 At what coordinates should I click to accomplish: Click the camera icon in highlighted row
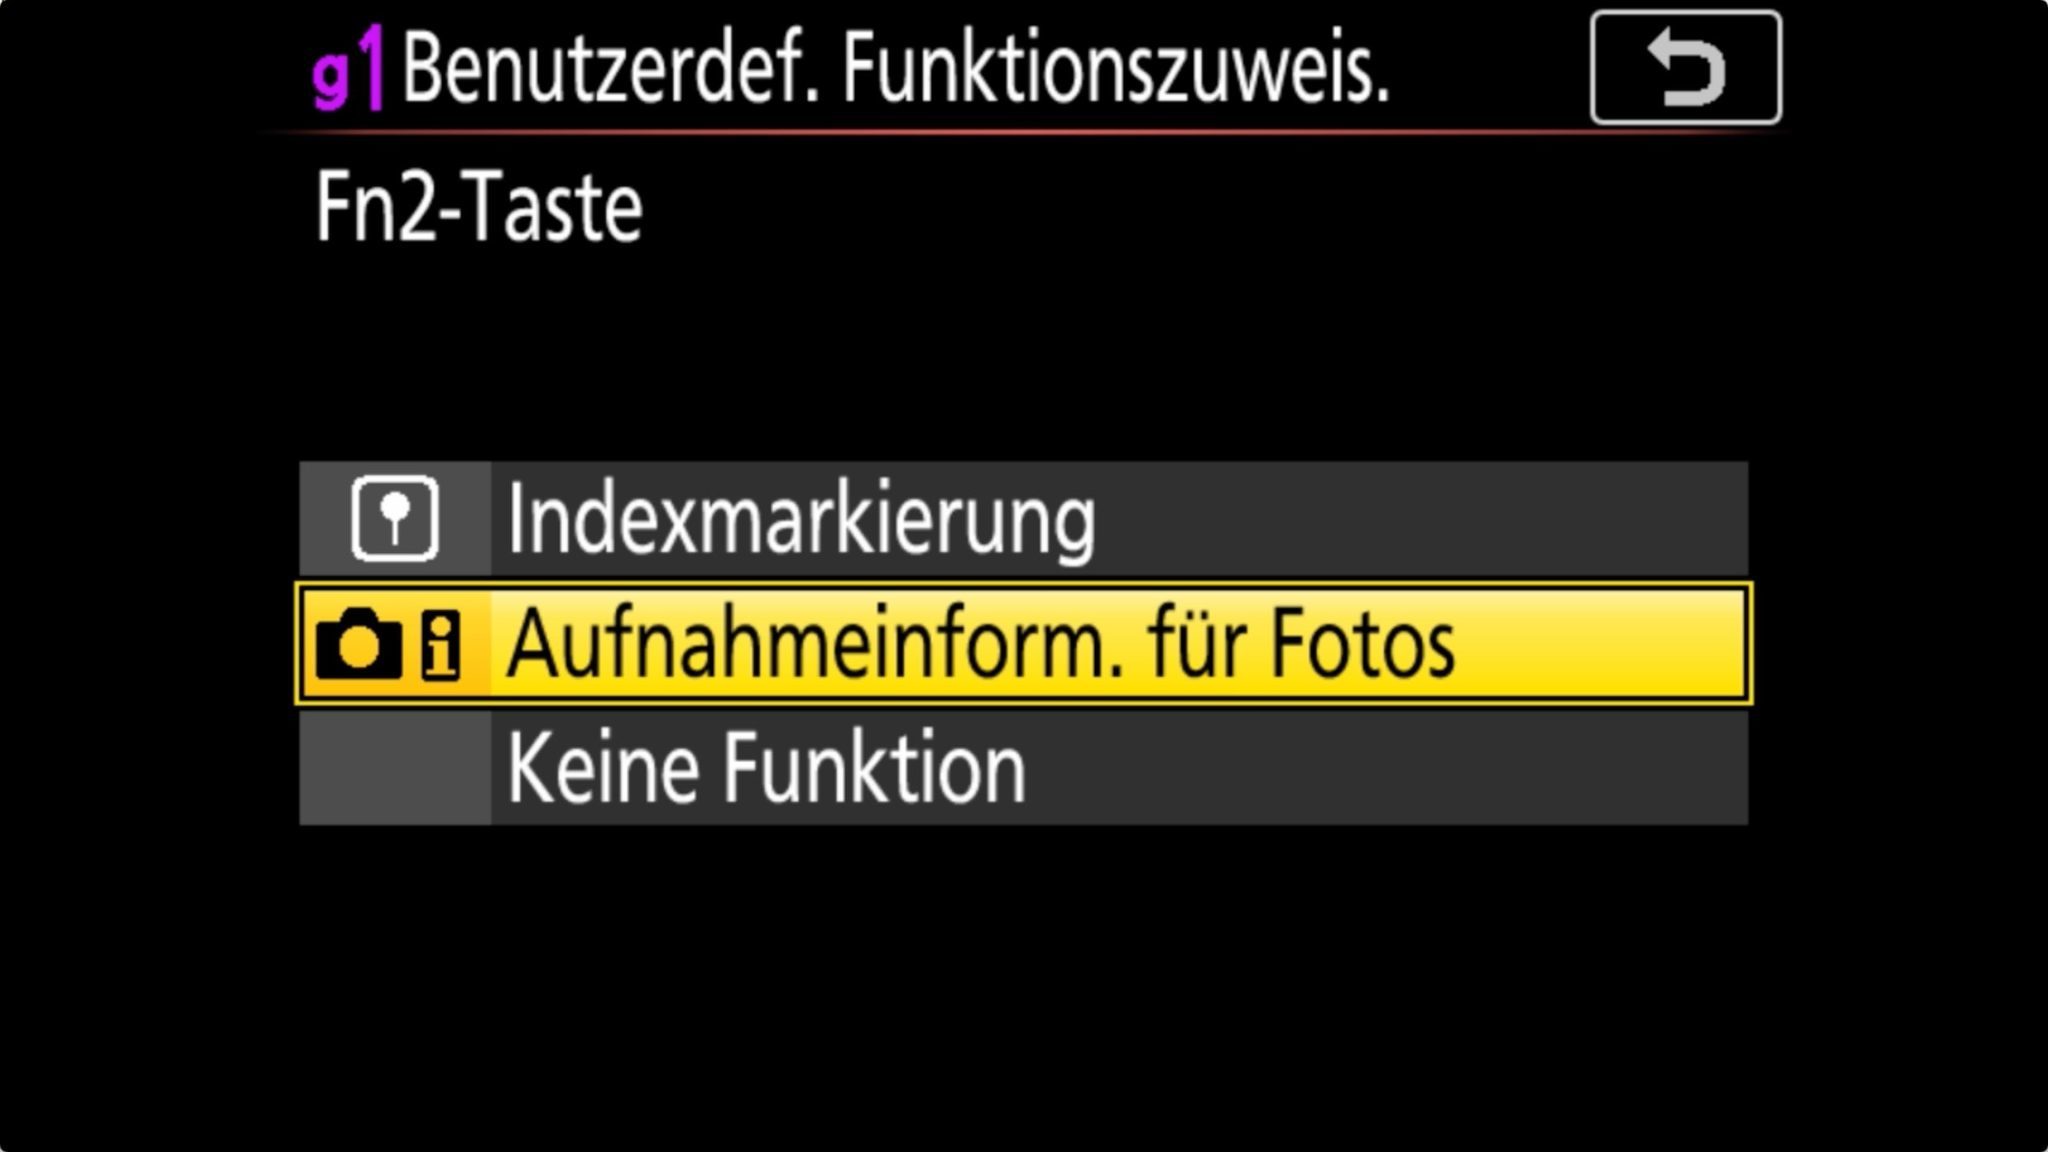click(x=359, y=644)
